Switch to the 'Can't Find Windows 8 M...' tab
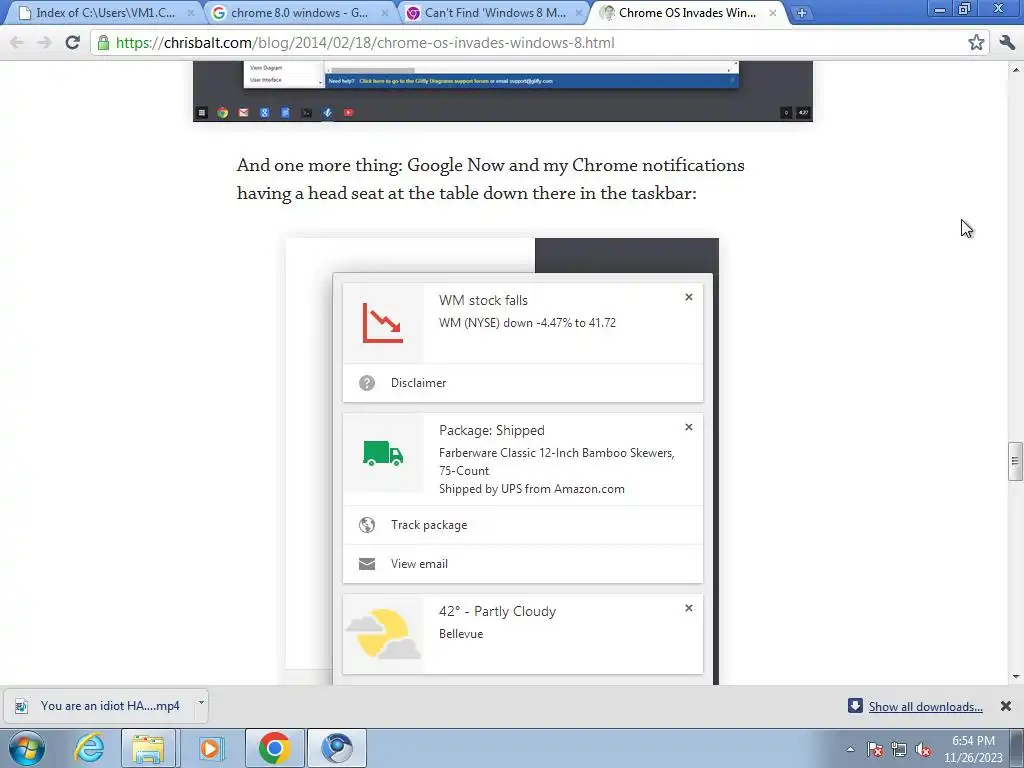The width and height of the screenshot is (1024, 768). [494, 12]
